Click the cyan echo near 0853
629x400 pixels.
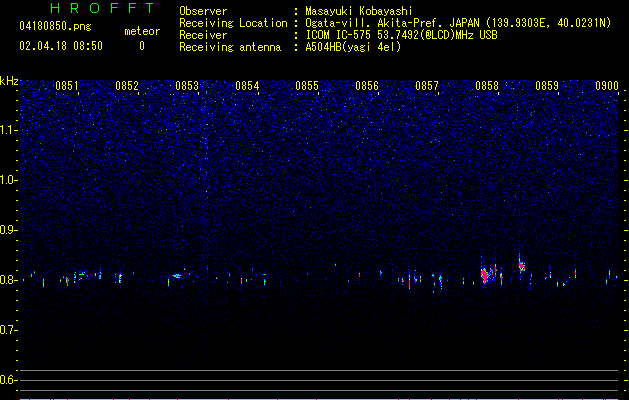(177, 276)
